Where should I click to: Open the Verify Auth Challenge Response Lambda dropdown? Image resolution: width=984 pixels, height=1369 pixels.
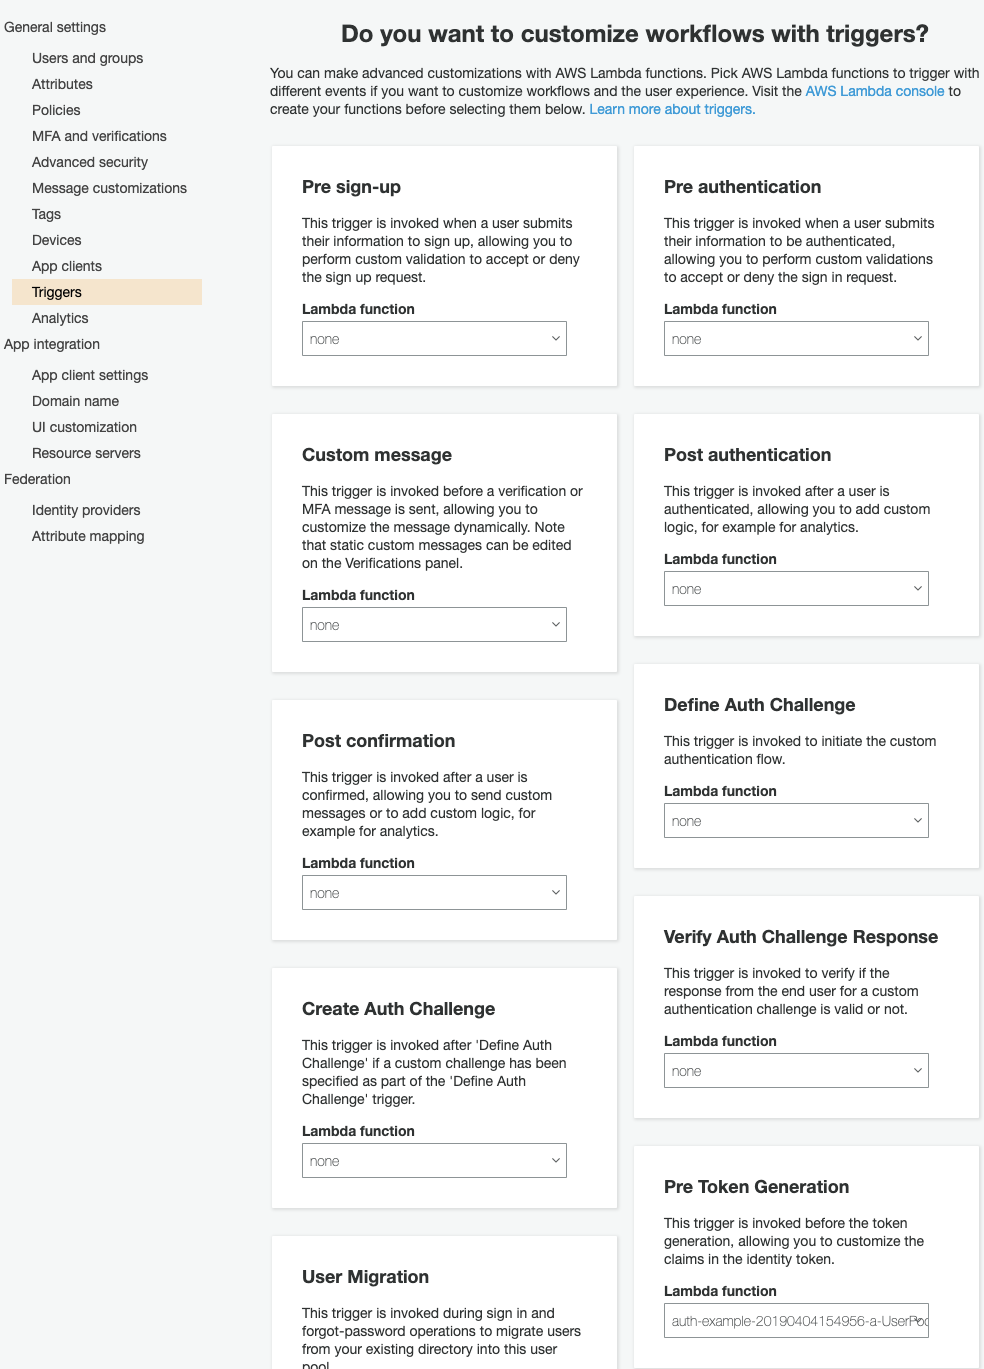[x=796, y=1071]
